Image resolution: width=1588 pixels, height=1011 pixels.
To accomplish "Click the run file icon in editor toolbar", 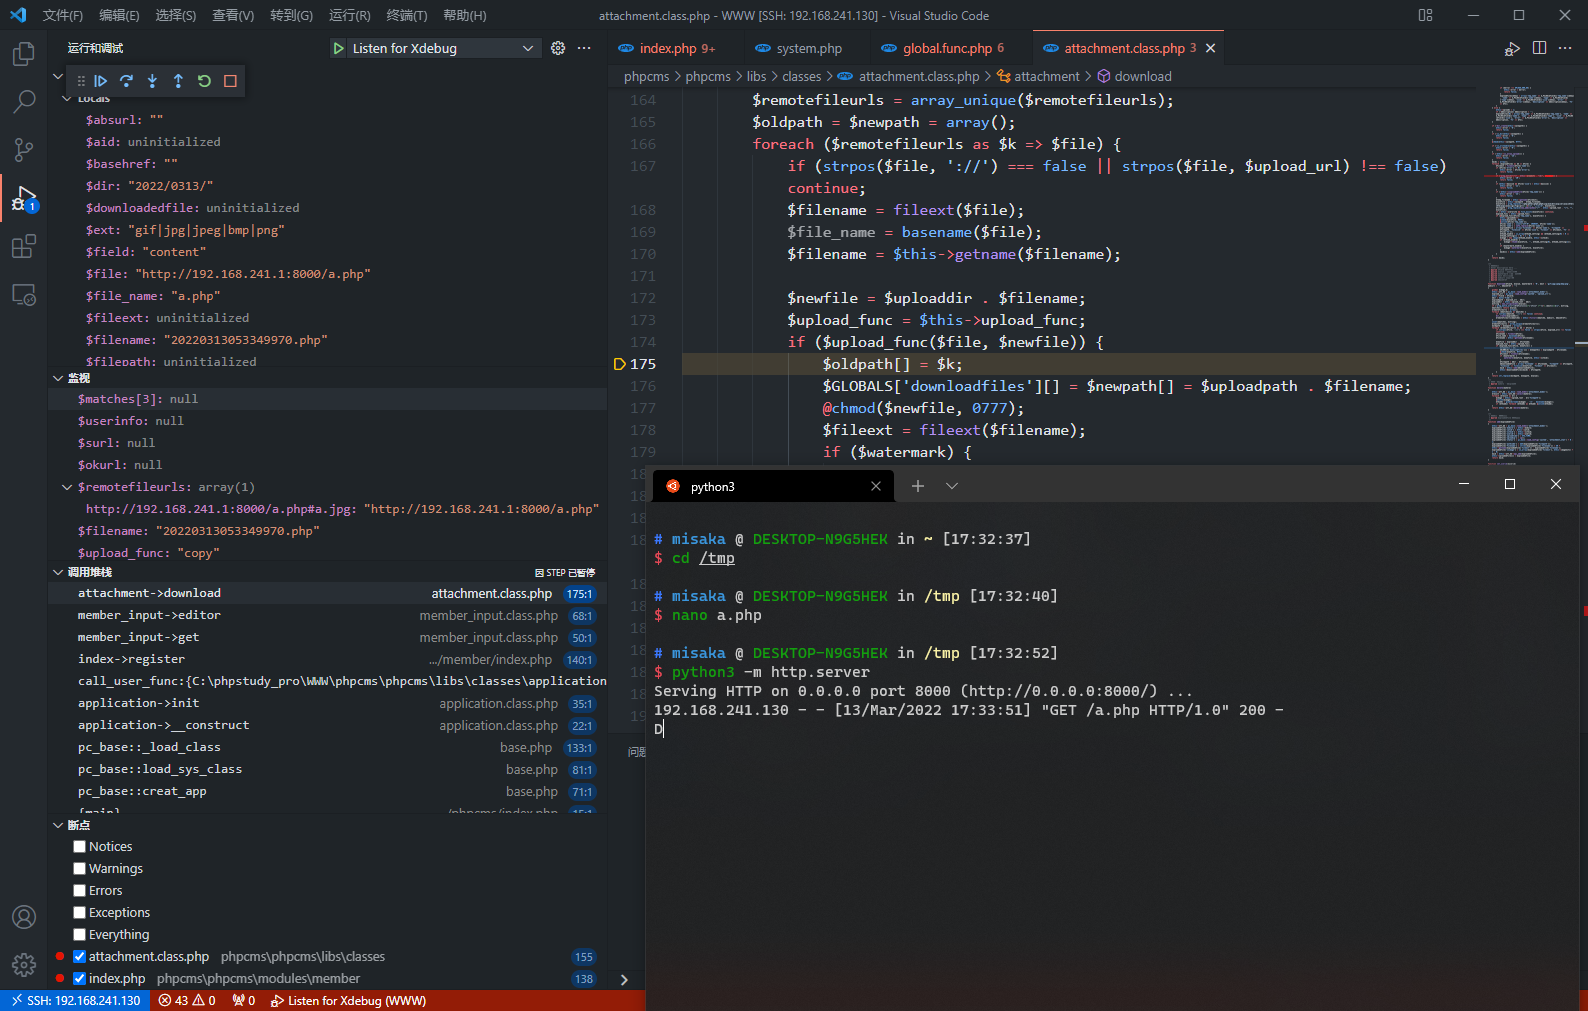I will pyautogui.click(x=1513, y=48).
